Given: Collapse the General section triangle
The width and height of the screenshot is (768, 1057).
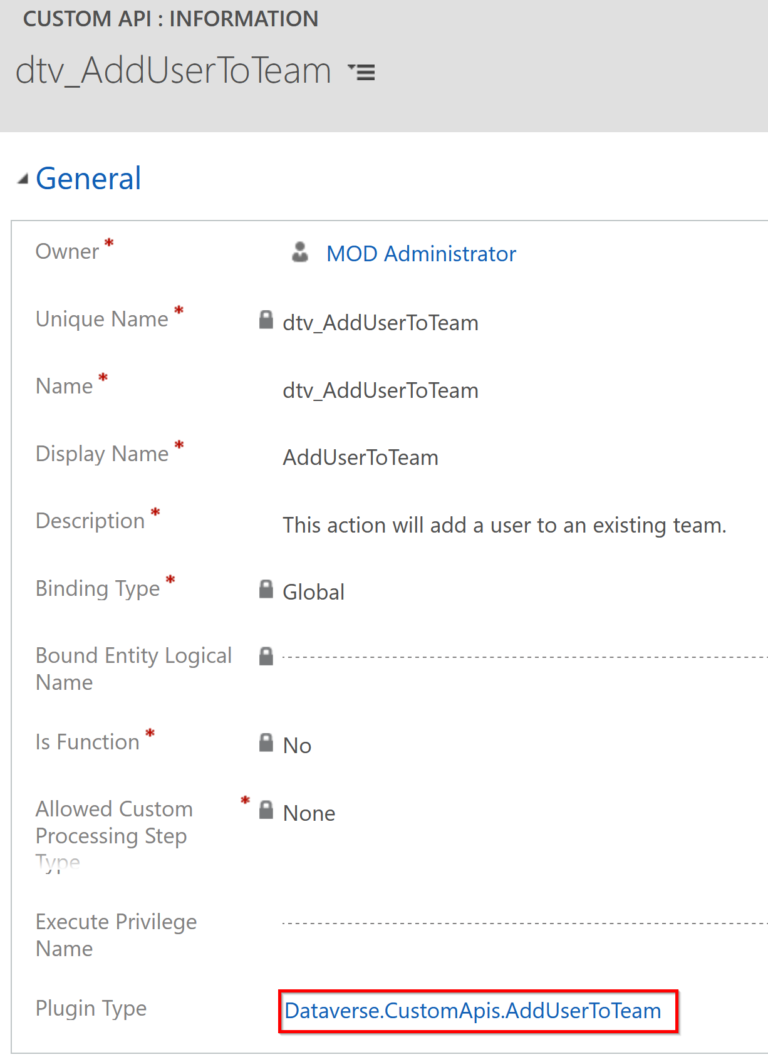Looking at the screenshot, I should 23,179.
